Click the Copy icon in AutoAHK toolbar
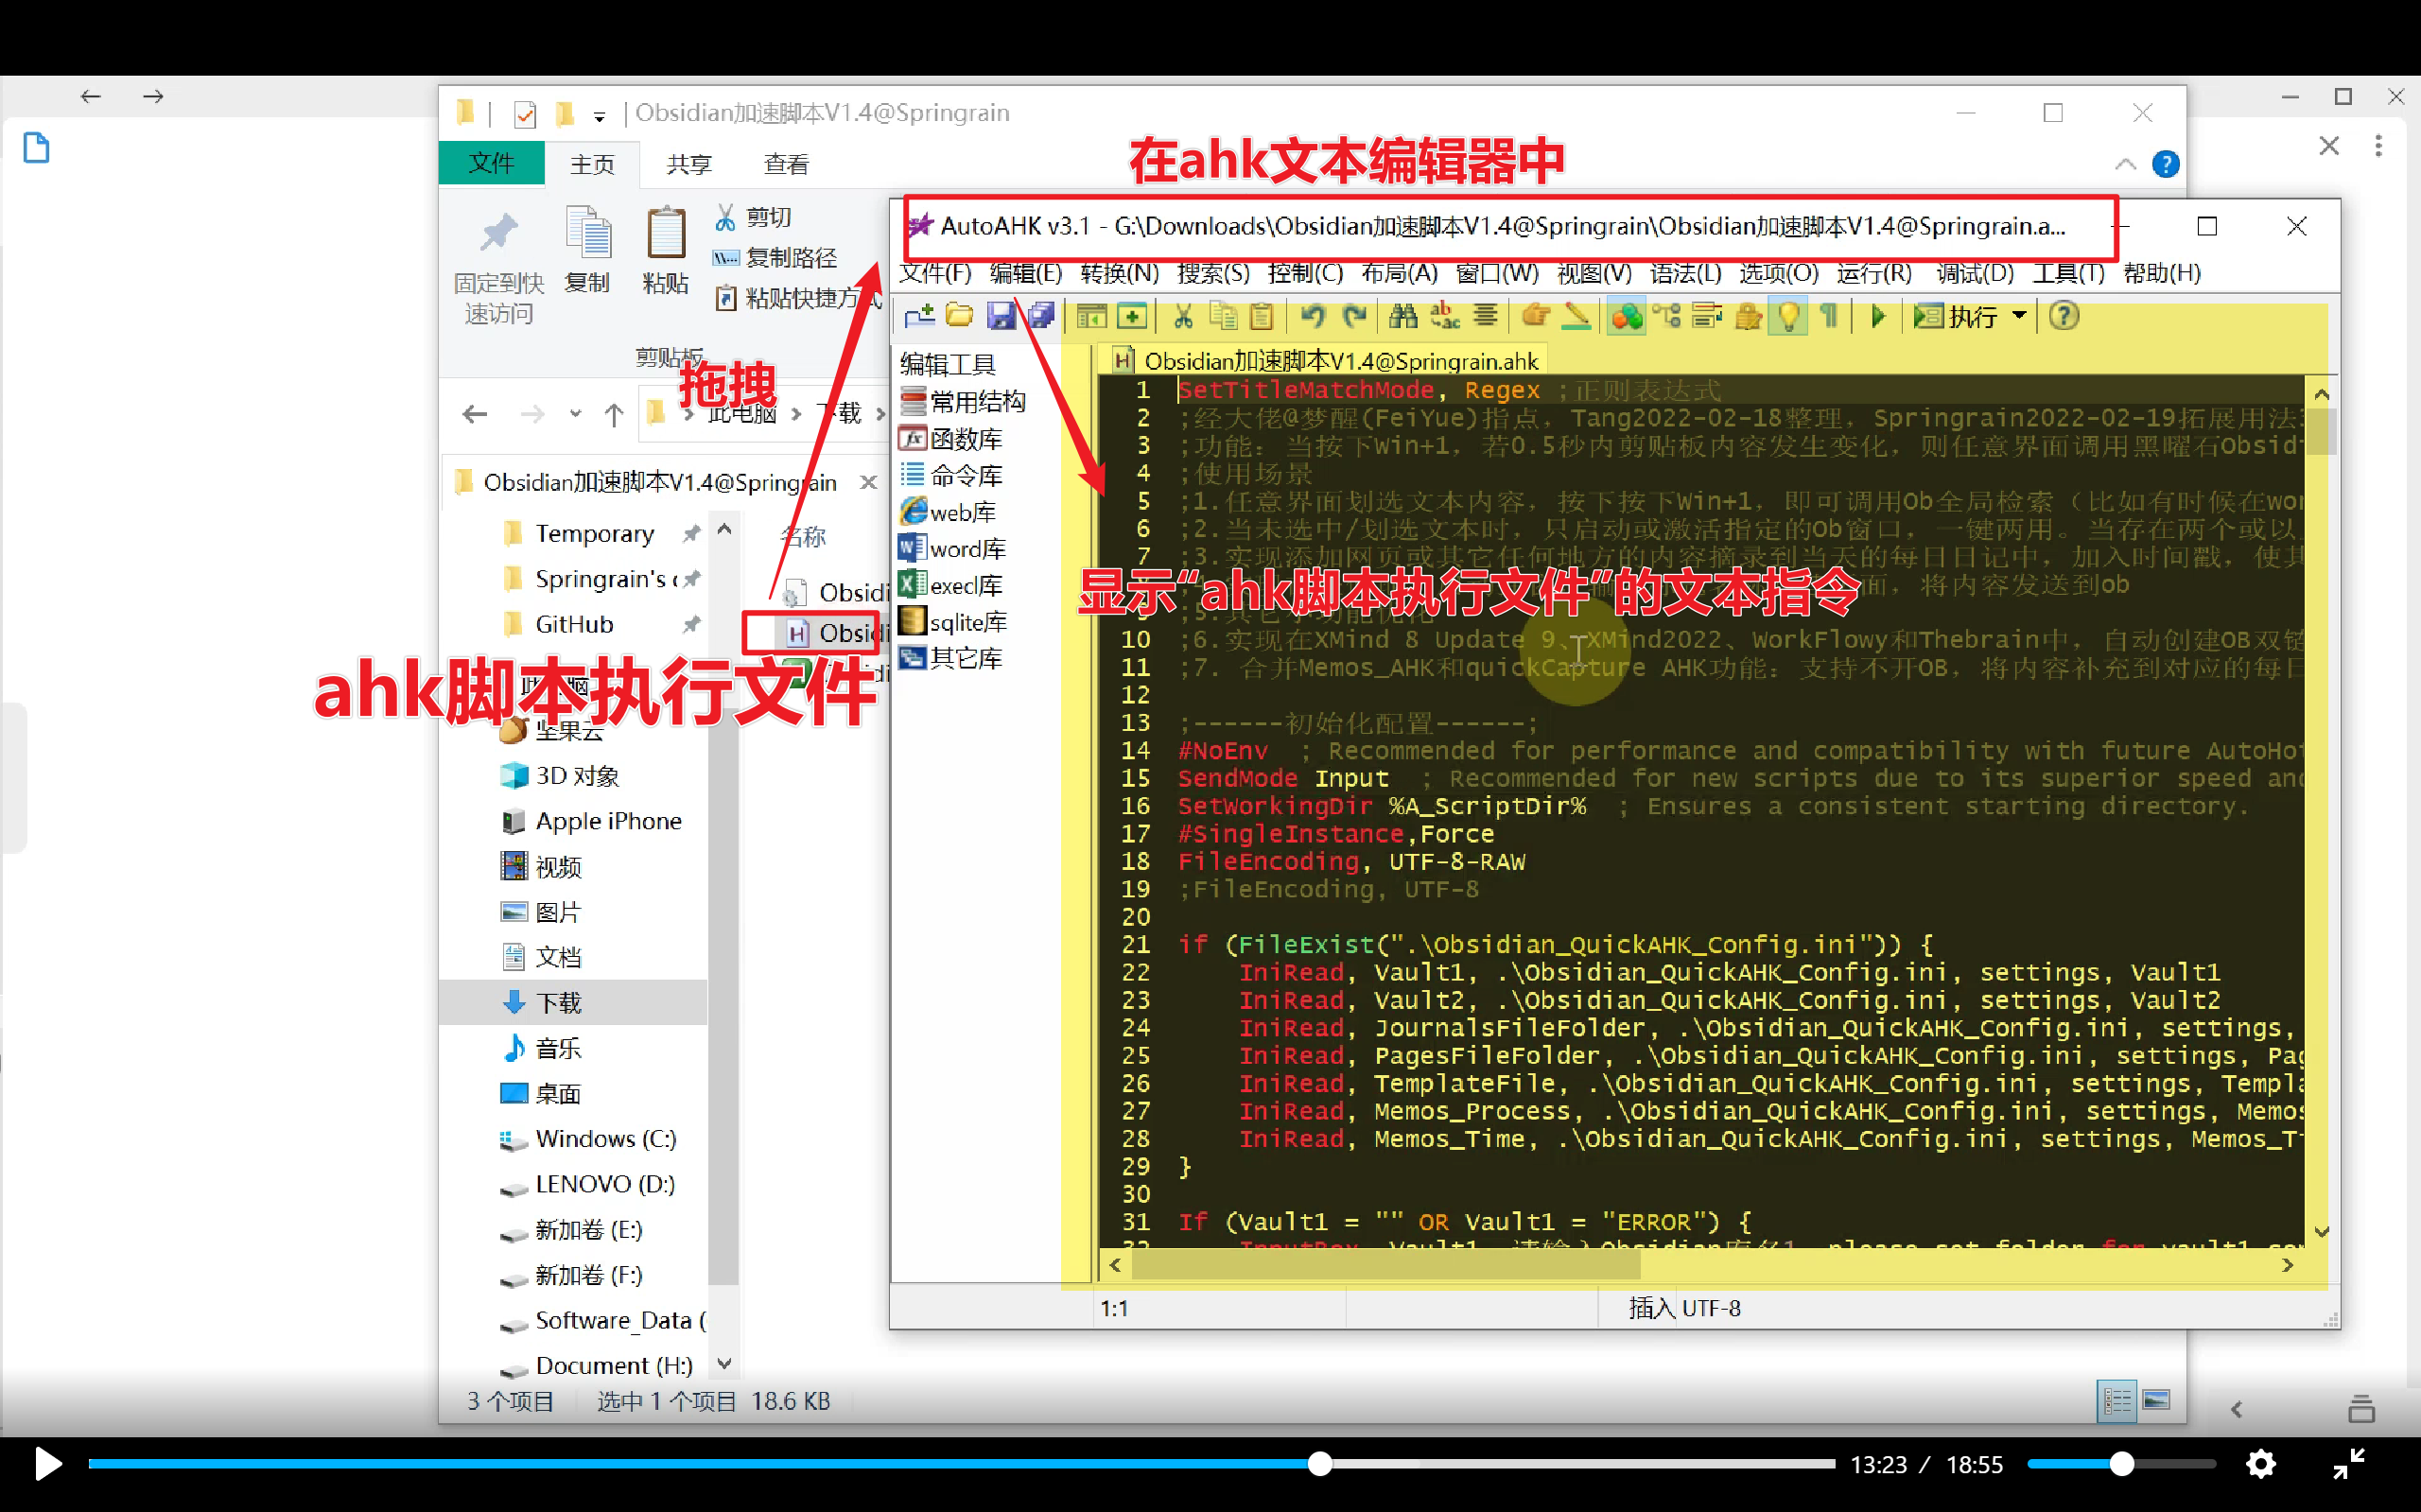Image resolution: width=2421 pixels, height=1512 pixels. [1223, 317]
